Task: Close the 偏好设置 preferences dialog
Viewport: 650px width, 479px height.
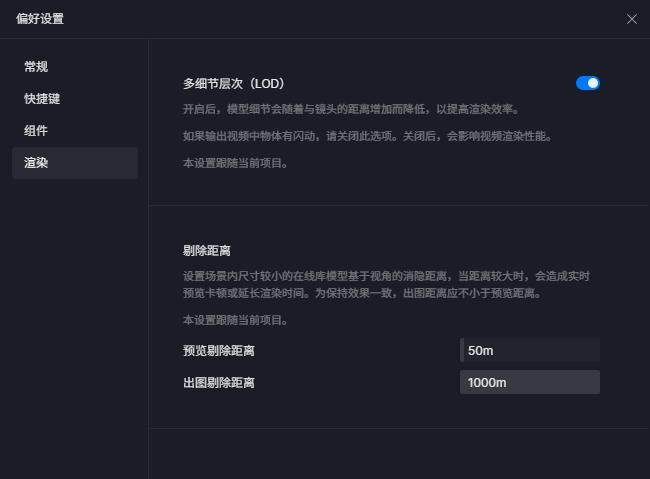Action: click(631, 19)
